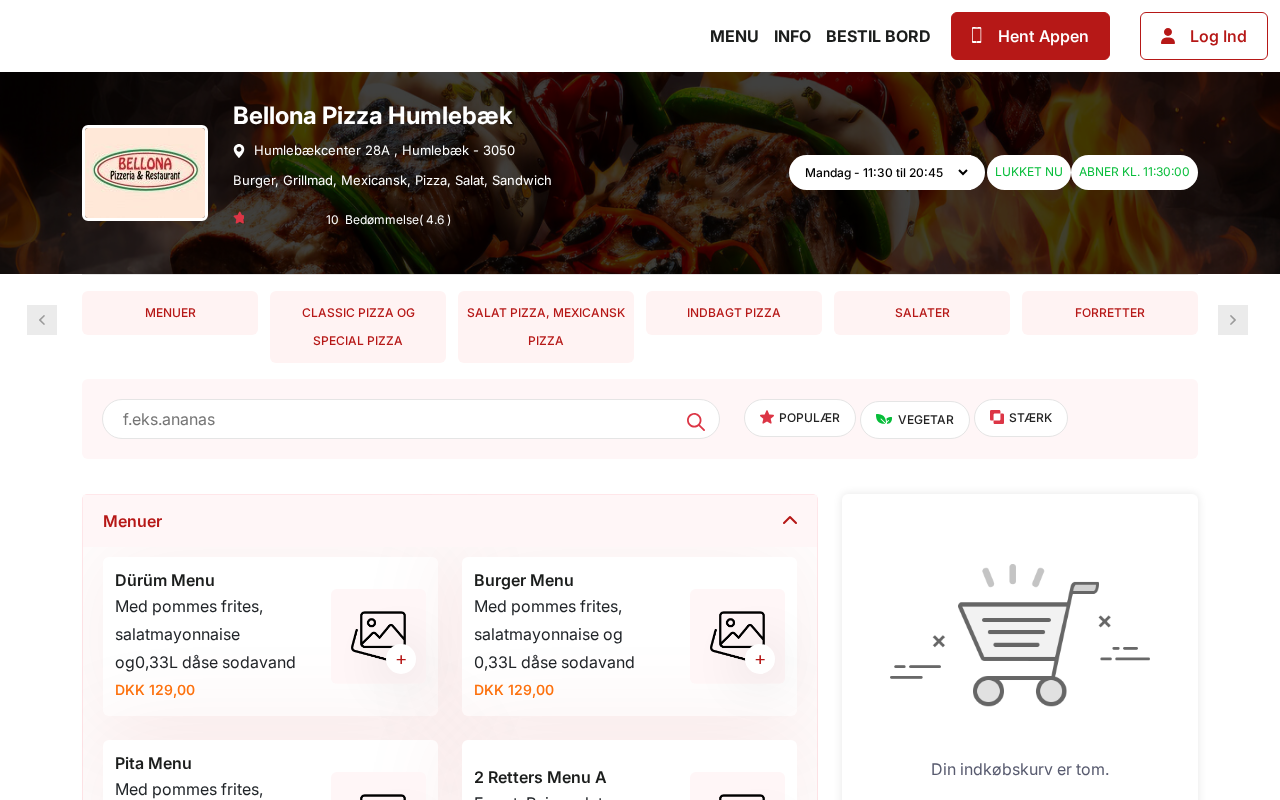The width and height of the screenshot is (1280, 800).
Task: Click the location pin icon
Action: click(239, 151)
